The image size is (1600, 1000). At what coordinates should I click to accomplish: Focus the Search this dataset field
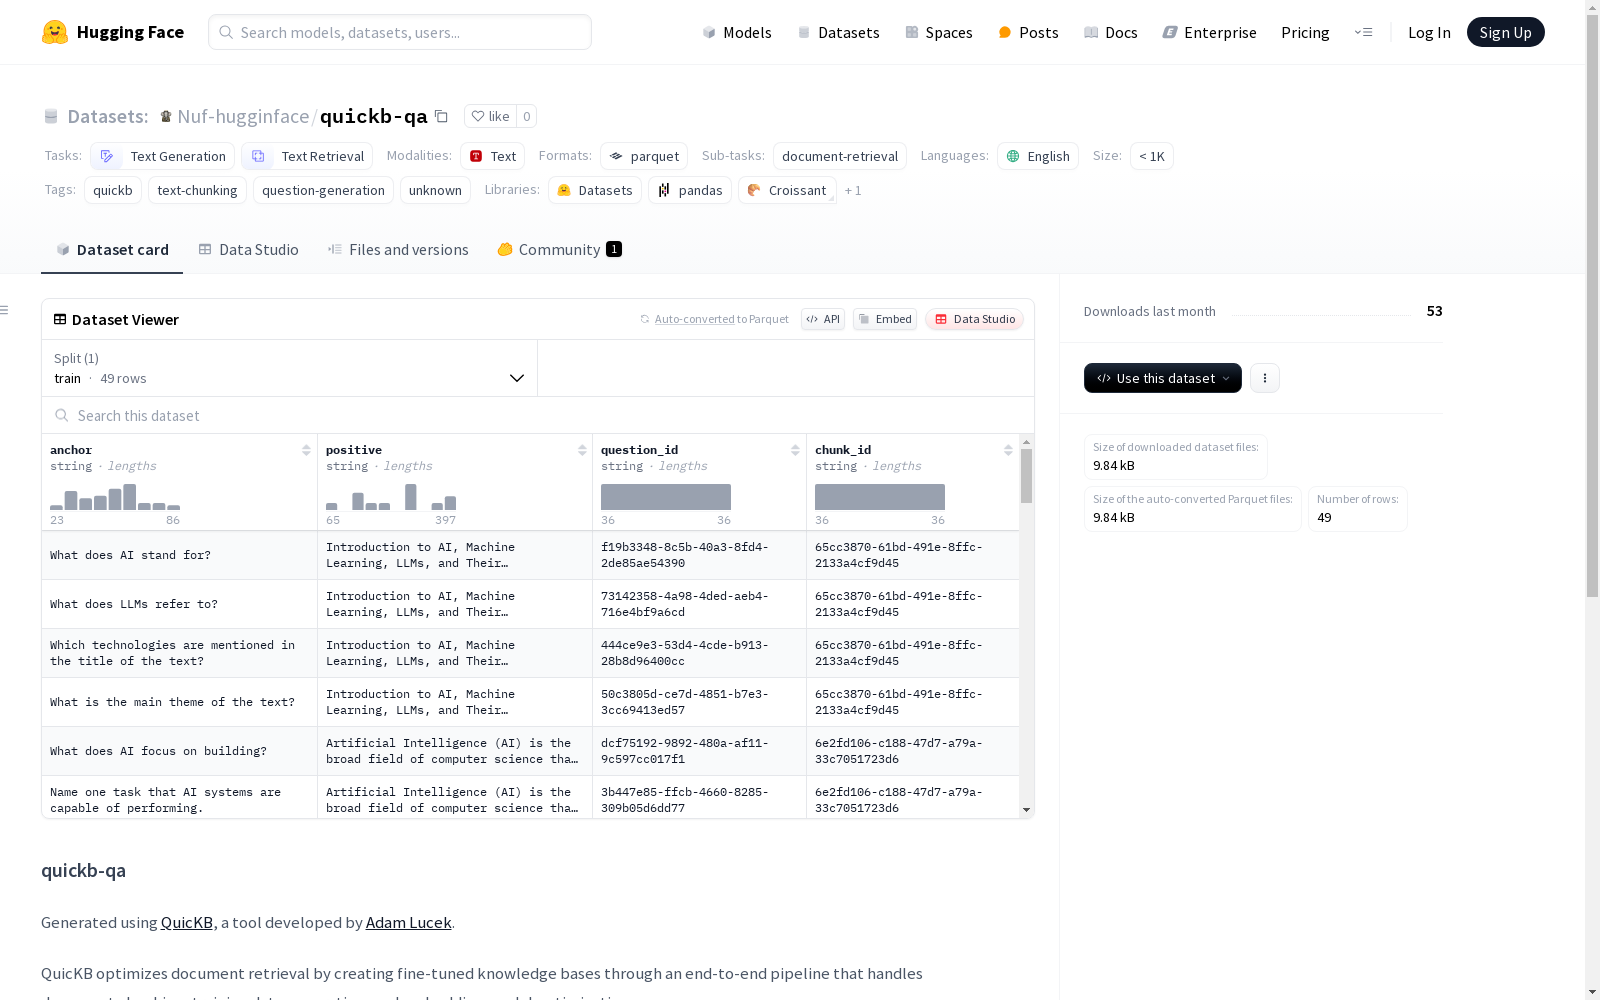538,415
